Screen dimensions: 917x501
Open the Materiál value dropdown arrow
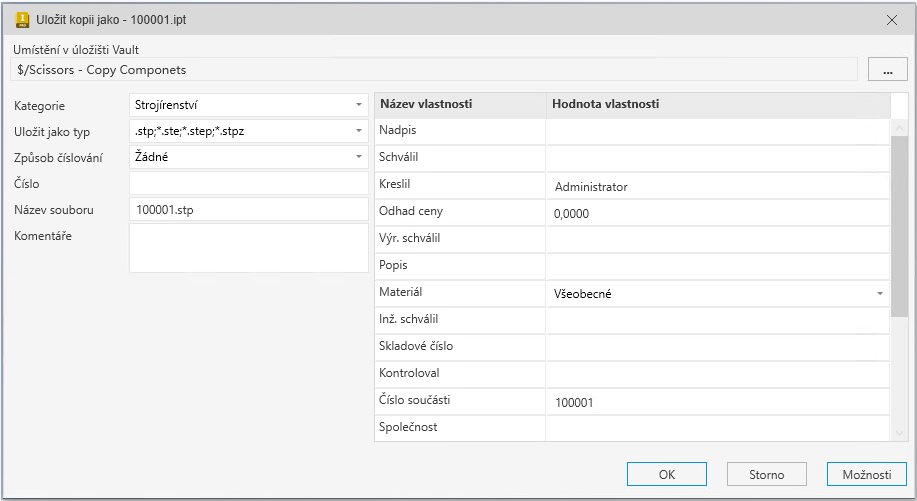(x=879, y=294)
